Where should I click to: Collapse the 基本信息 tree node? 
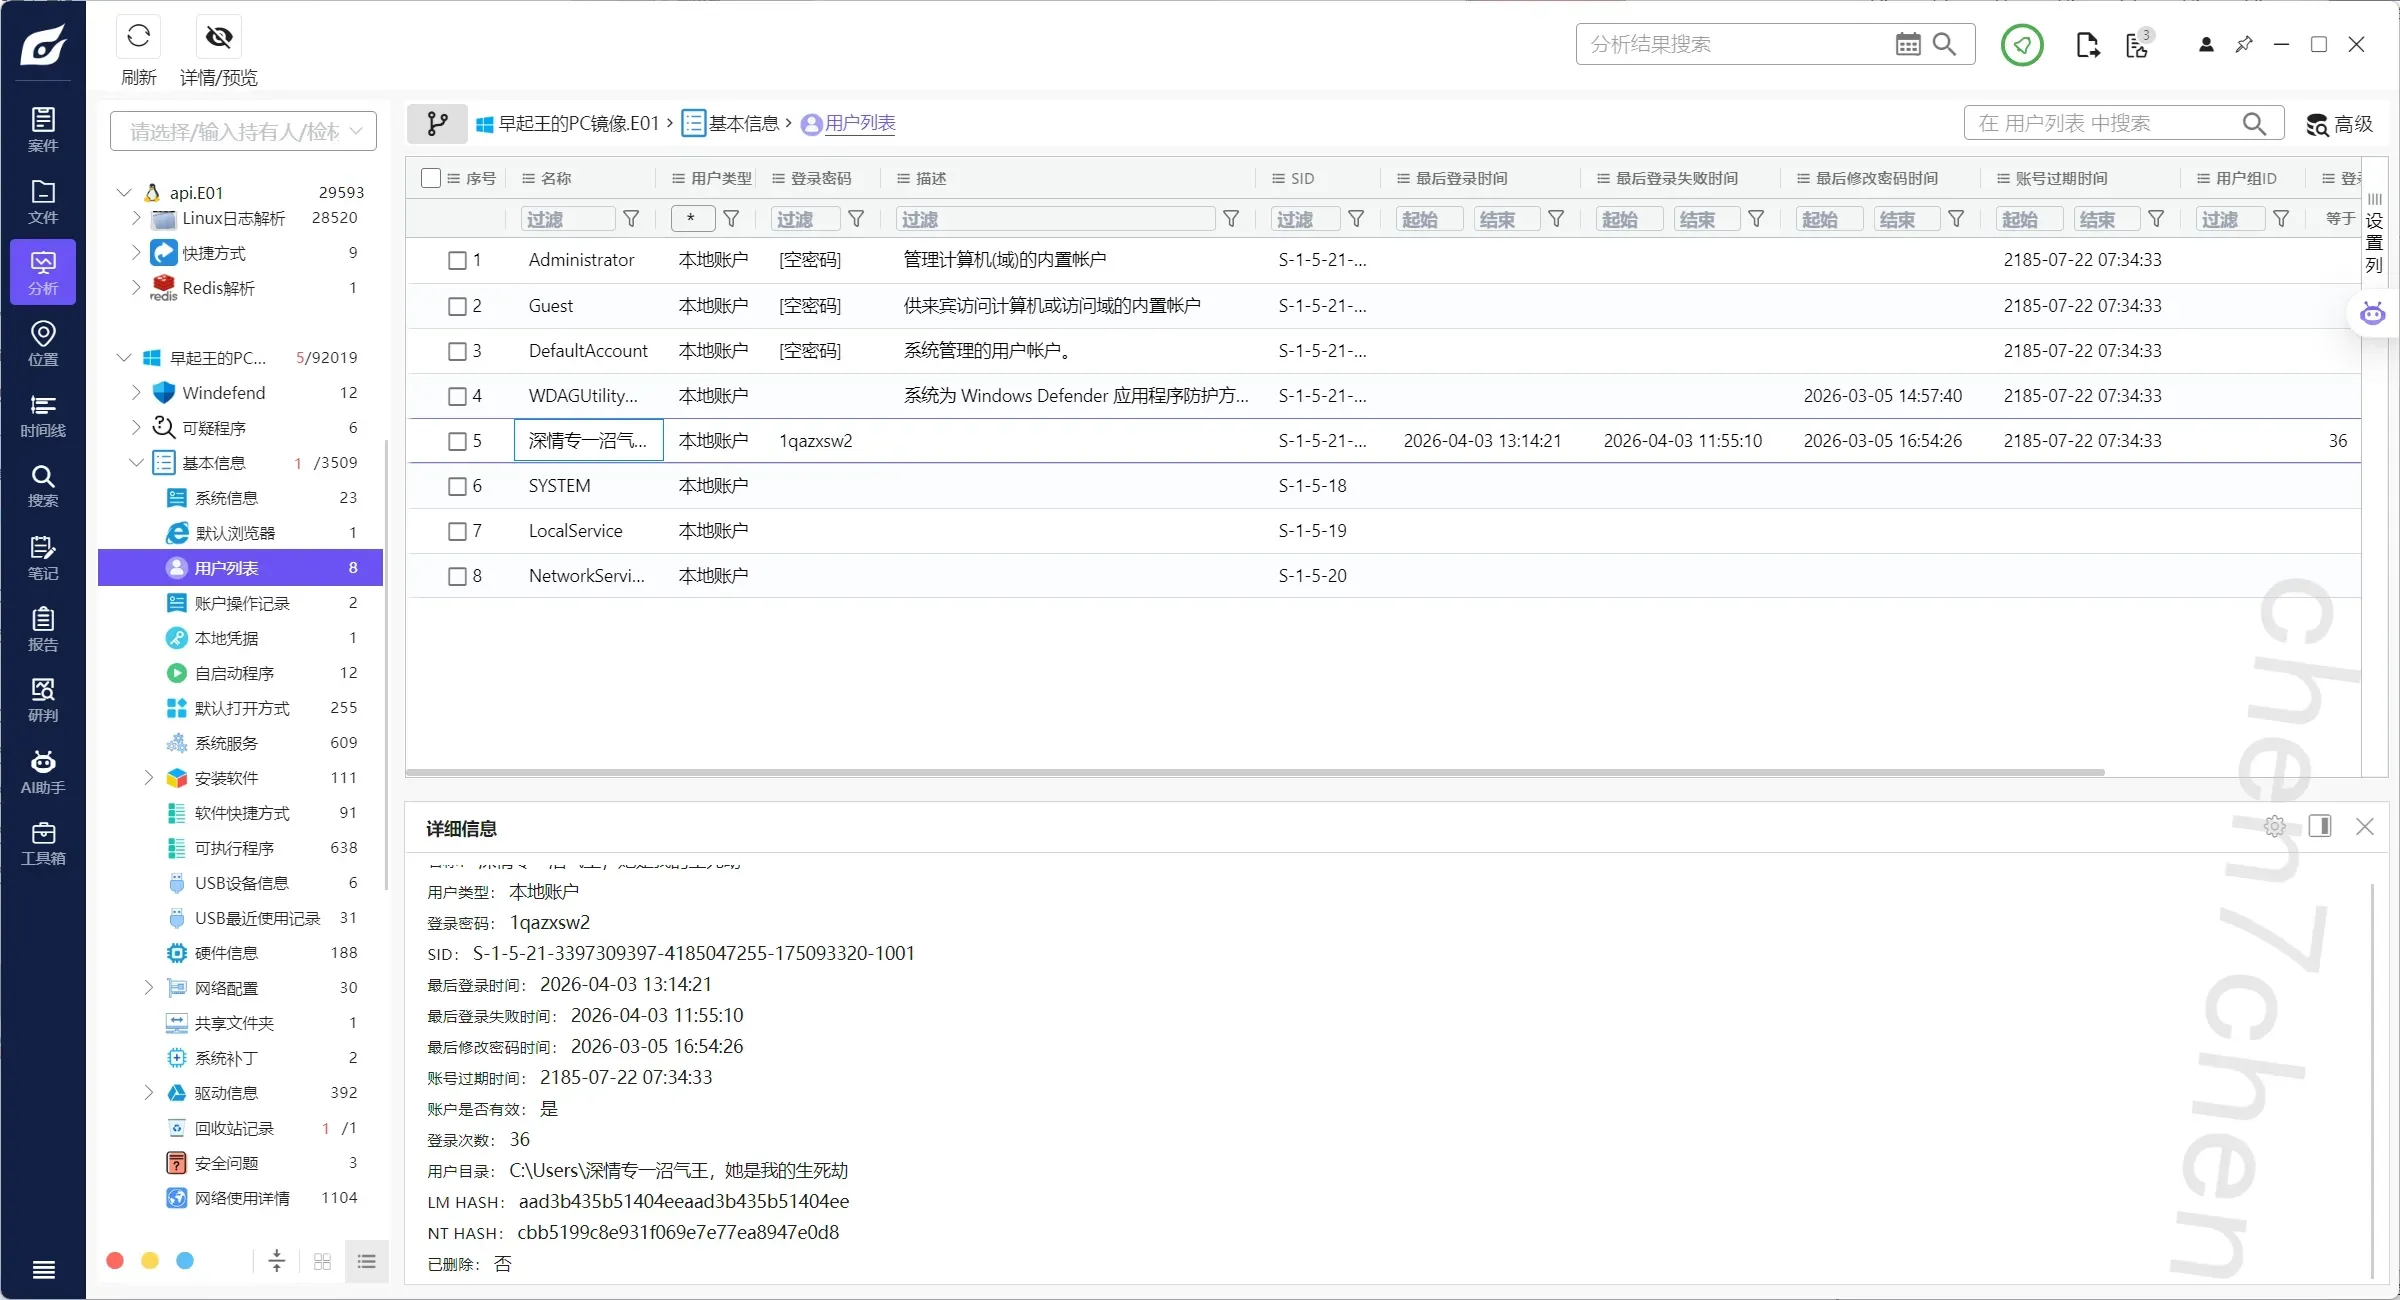(136, 463)
